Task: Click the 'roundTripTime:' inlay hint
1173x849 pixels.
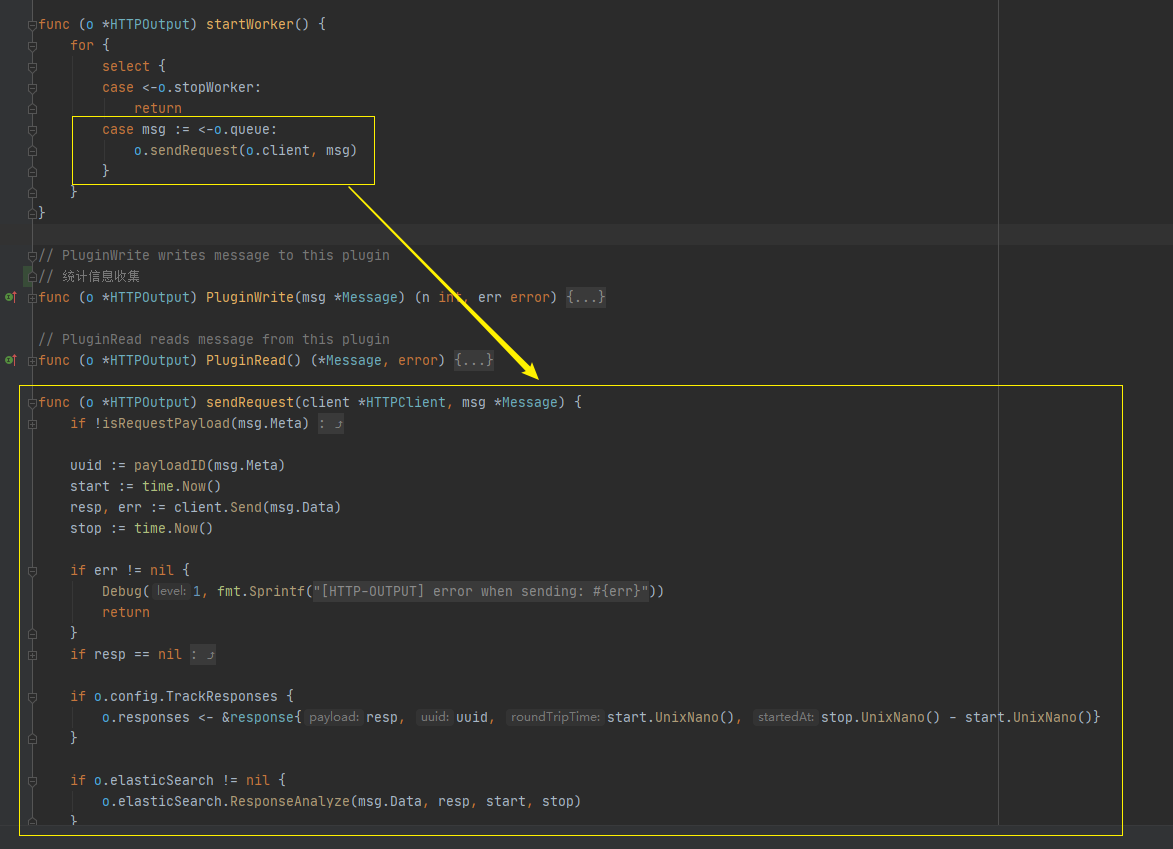Action: coord(555,717)
